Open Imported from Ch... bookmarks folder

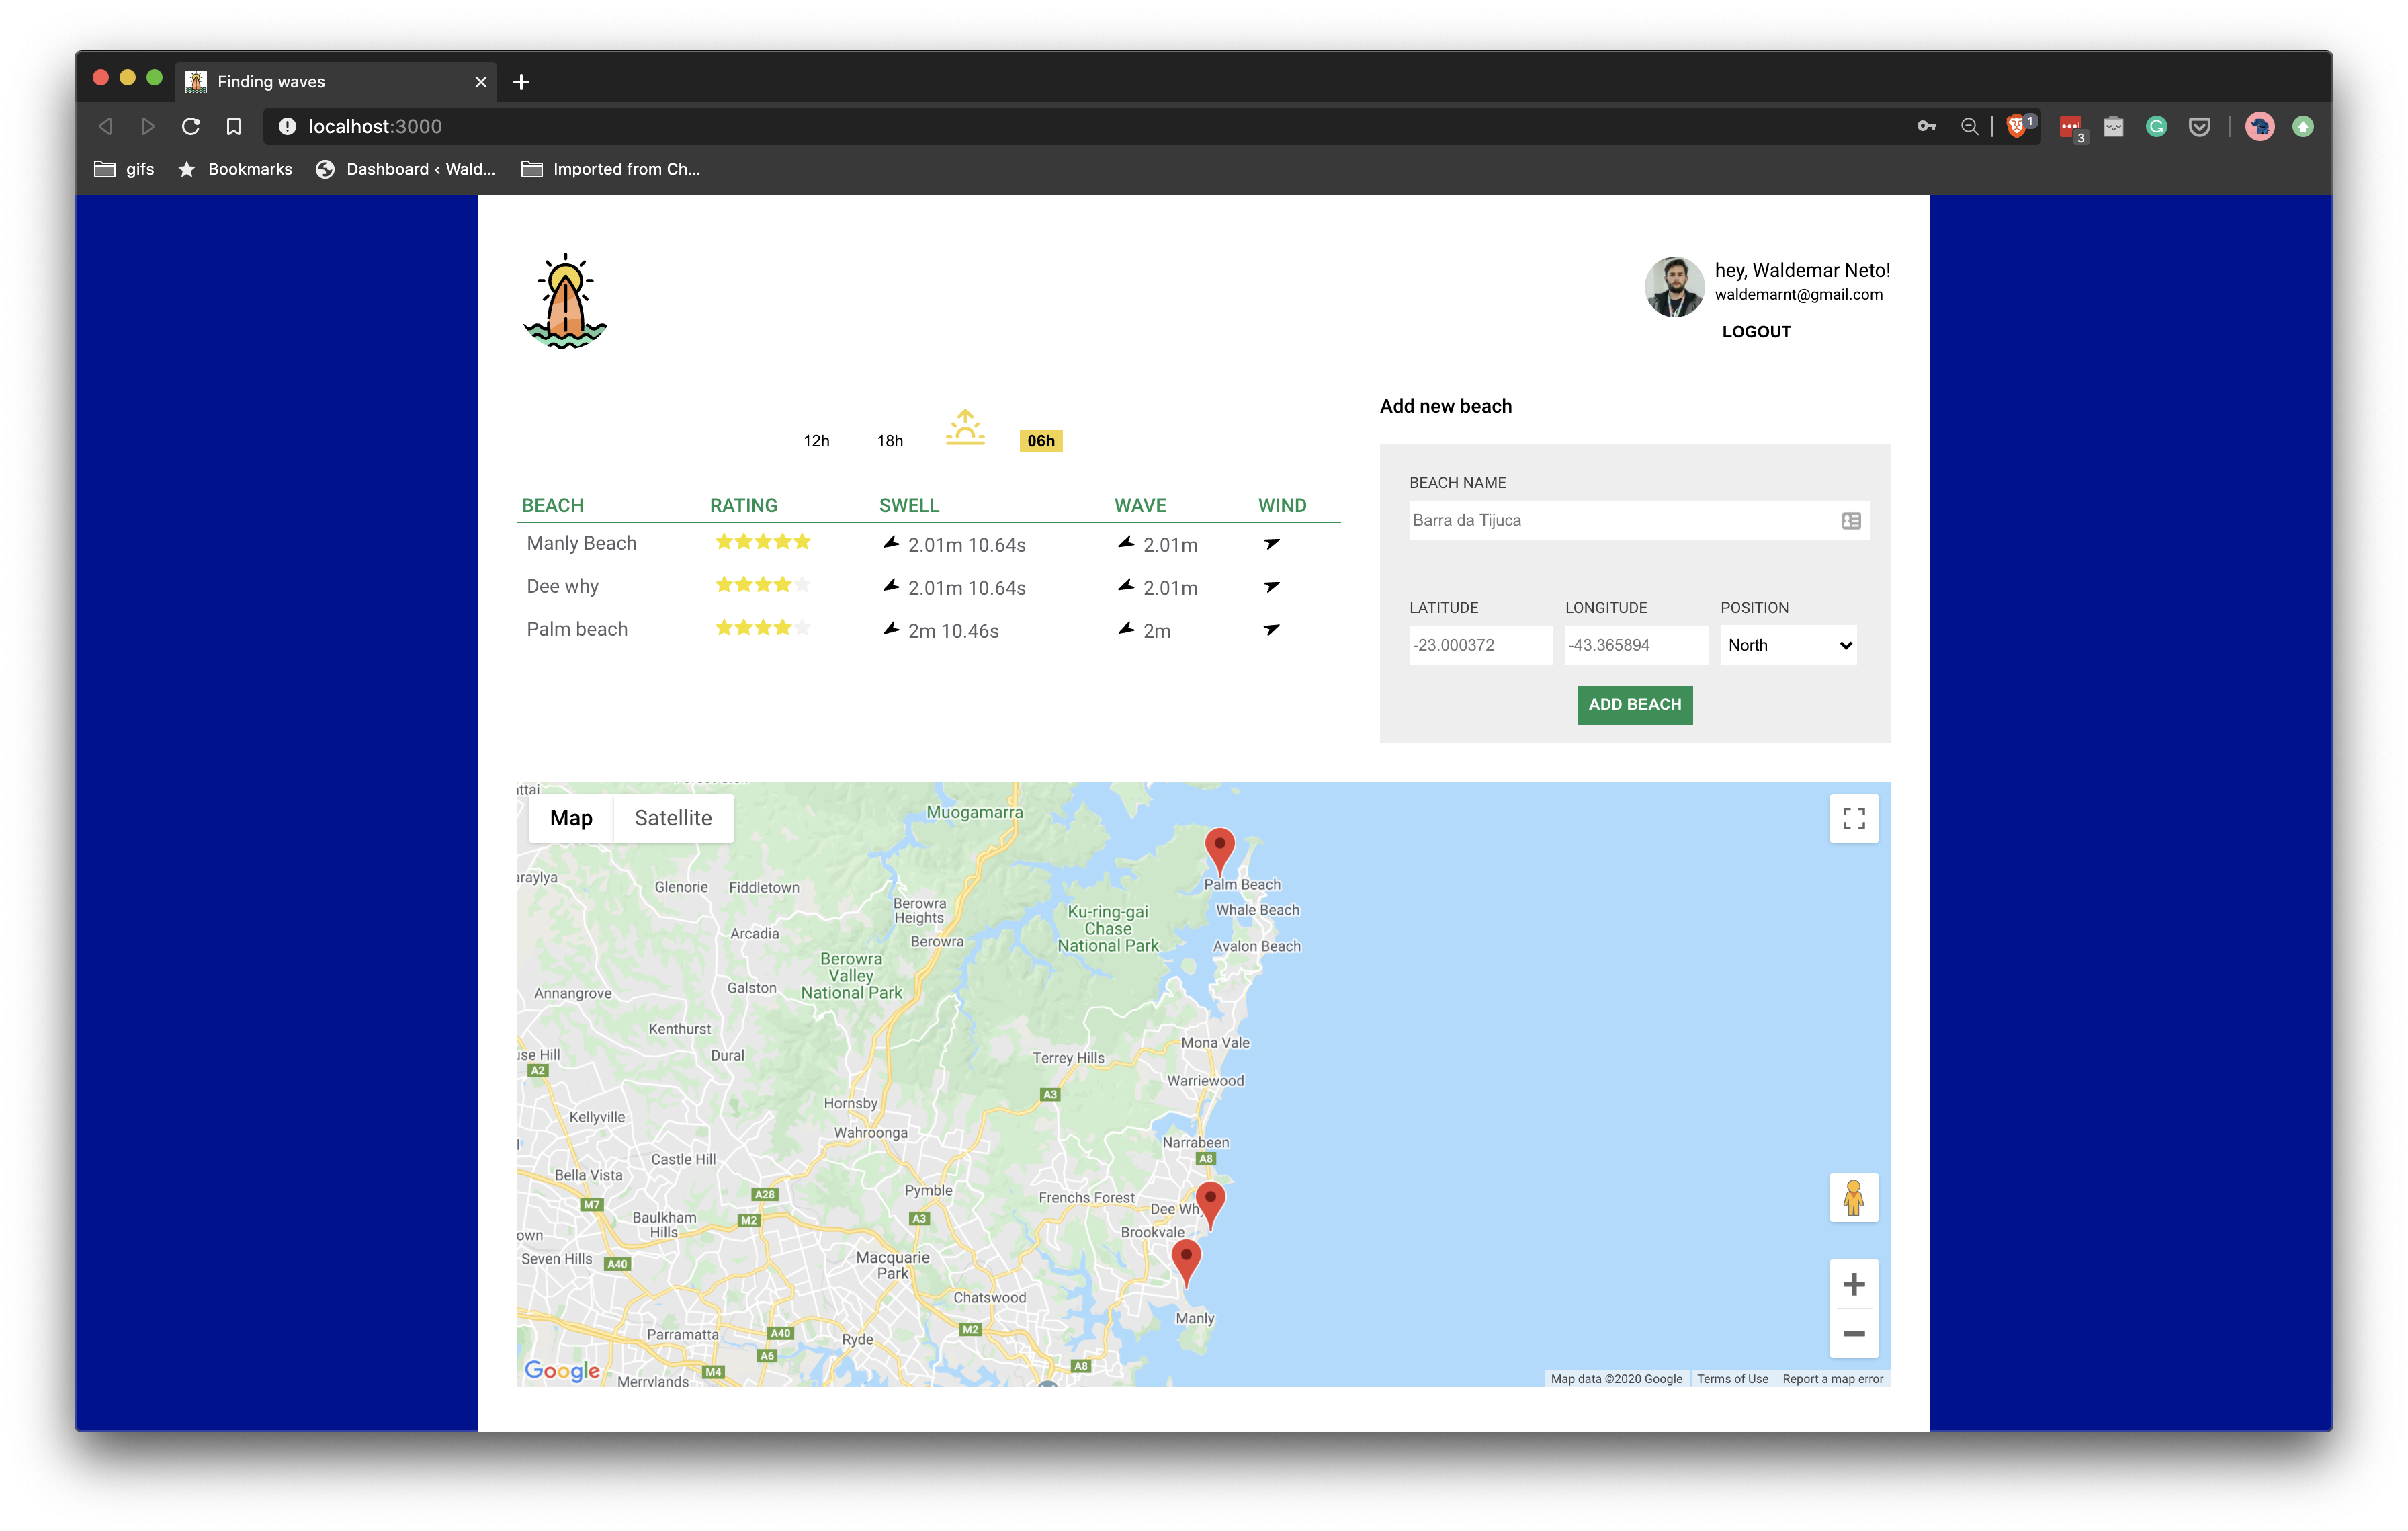(x=611, y=169)
